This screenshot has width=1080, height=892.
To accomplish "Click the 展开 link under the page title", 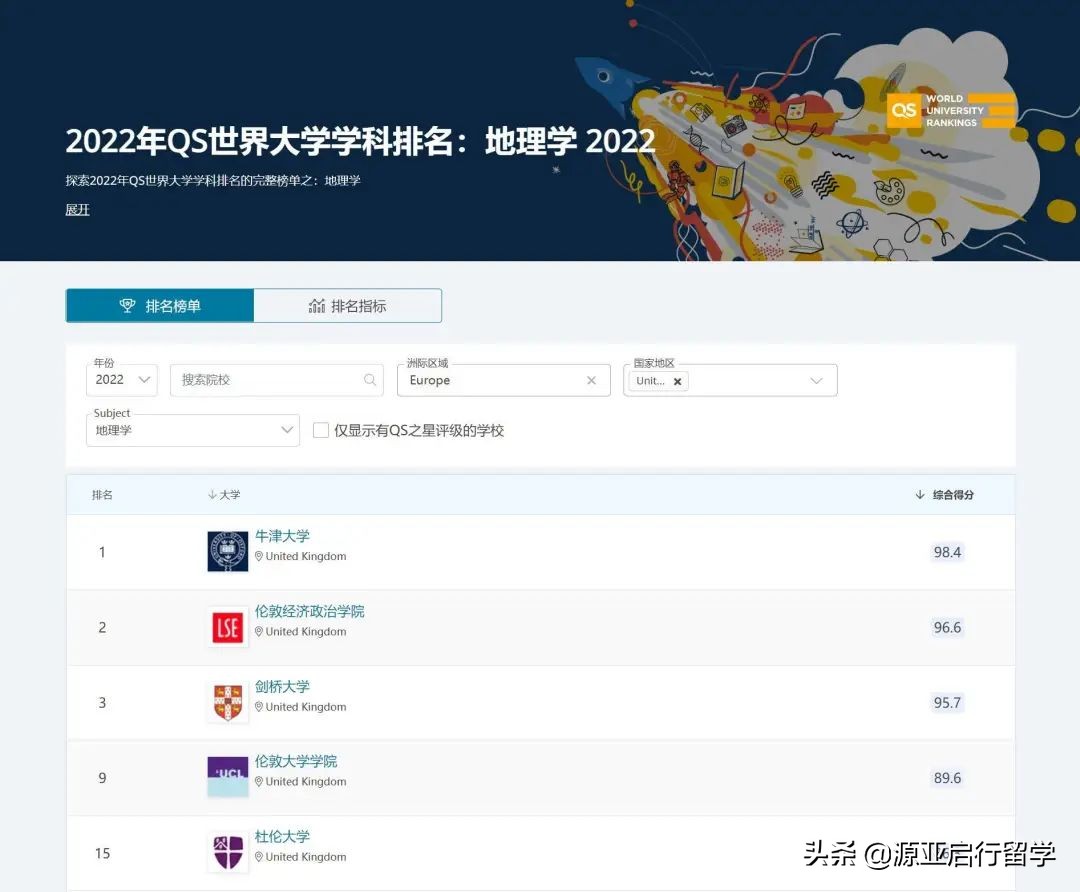I will 77,209.
